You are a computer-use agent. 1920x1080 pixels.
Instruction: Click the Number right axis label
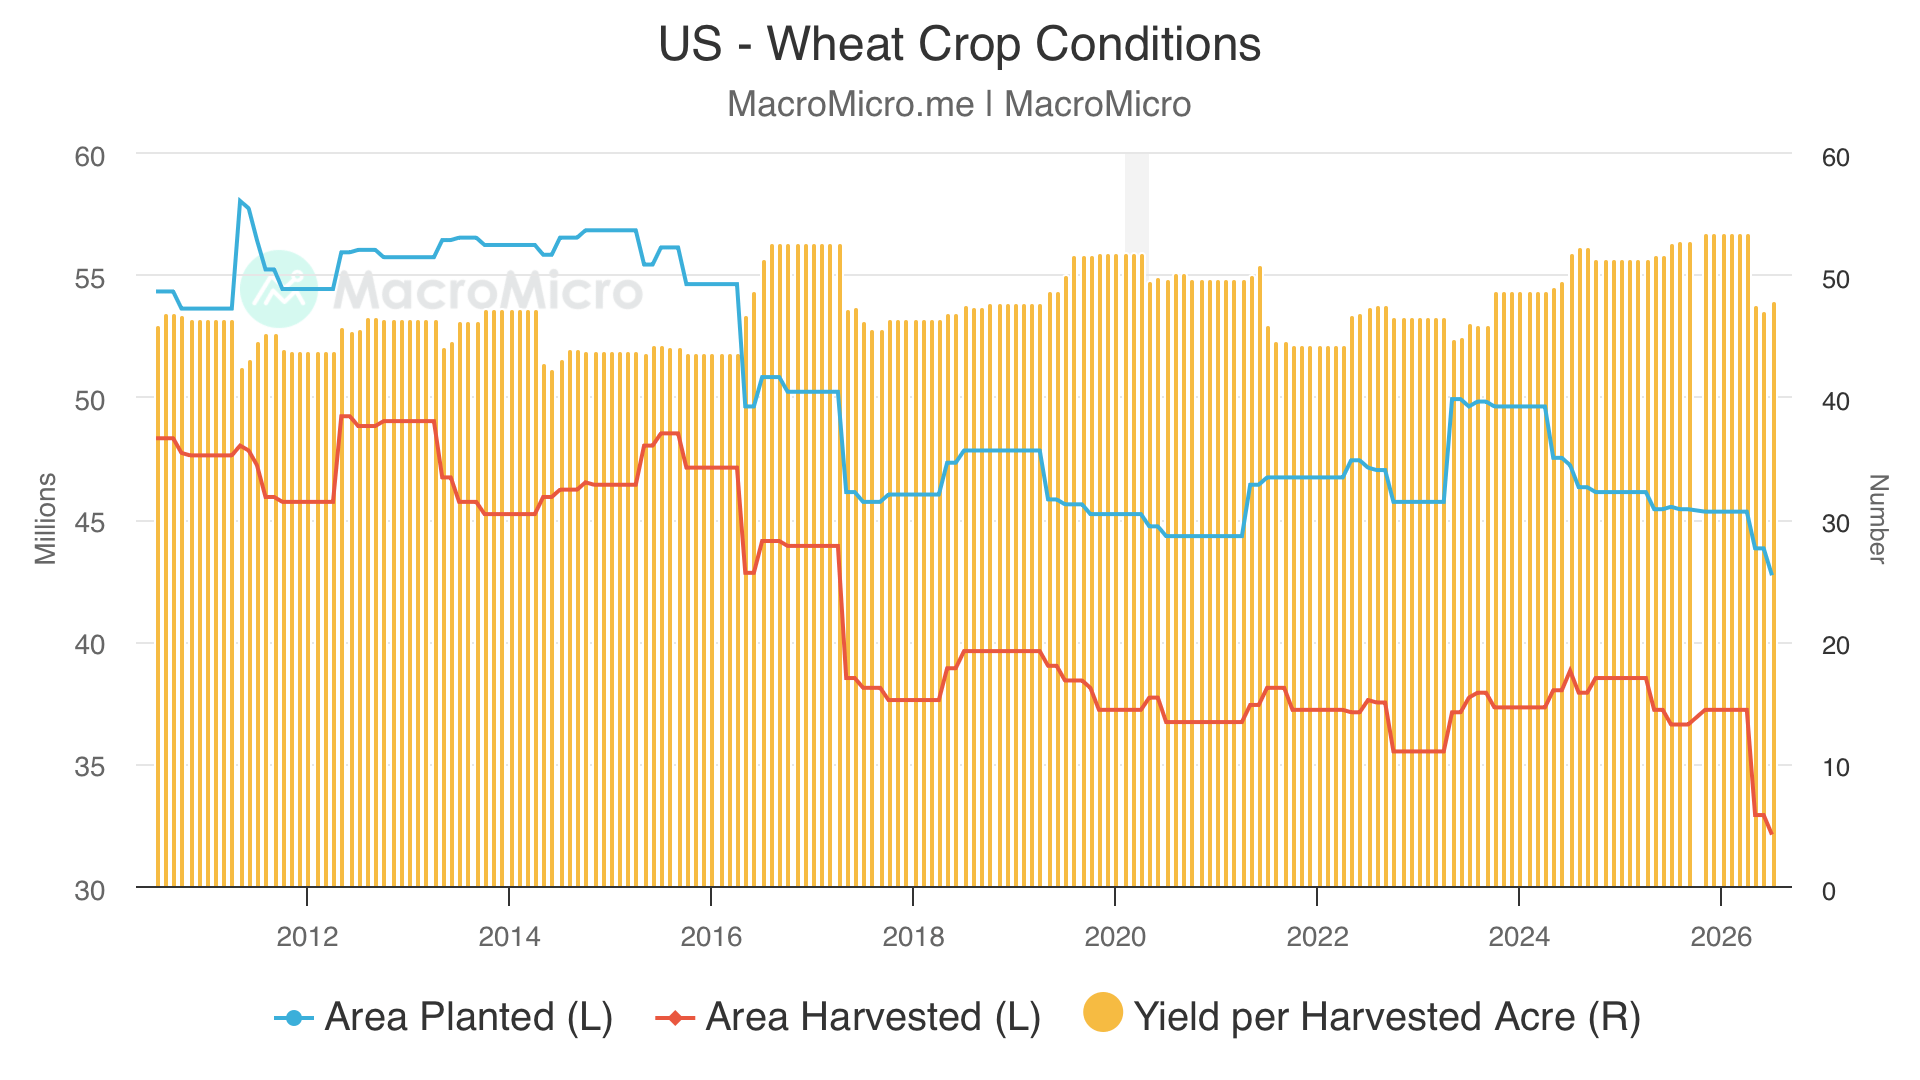pyautogui.click(x=1878, y=519)
